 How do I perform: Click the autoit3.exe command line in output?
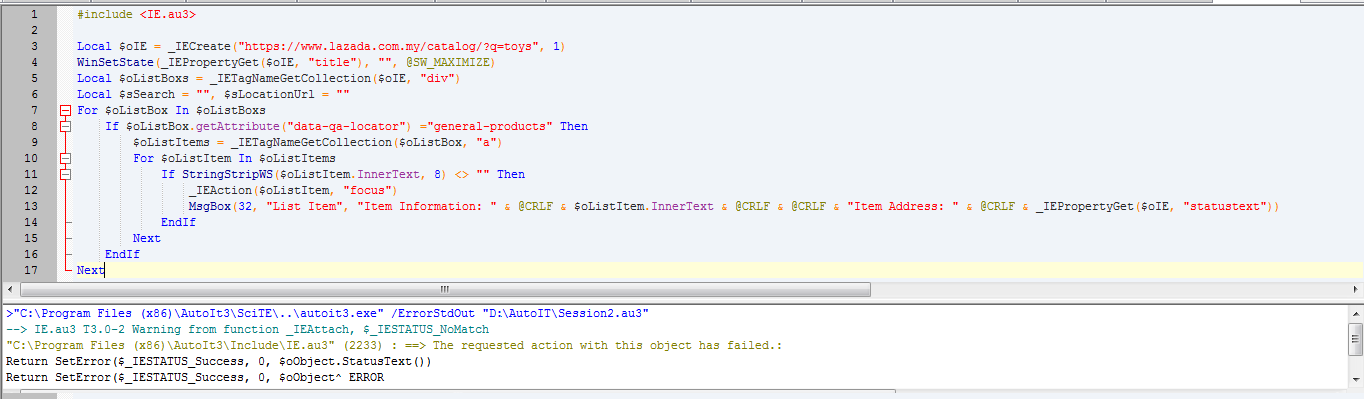[328, 313]
